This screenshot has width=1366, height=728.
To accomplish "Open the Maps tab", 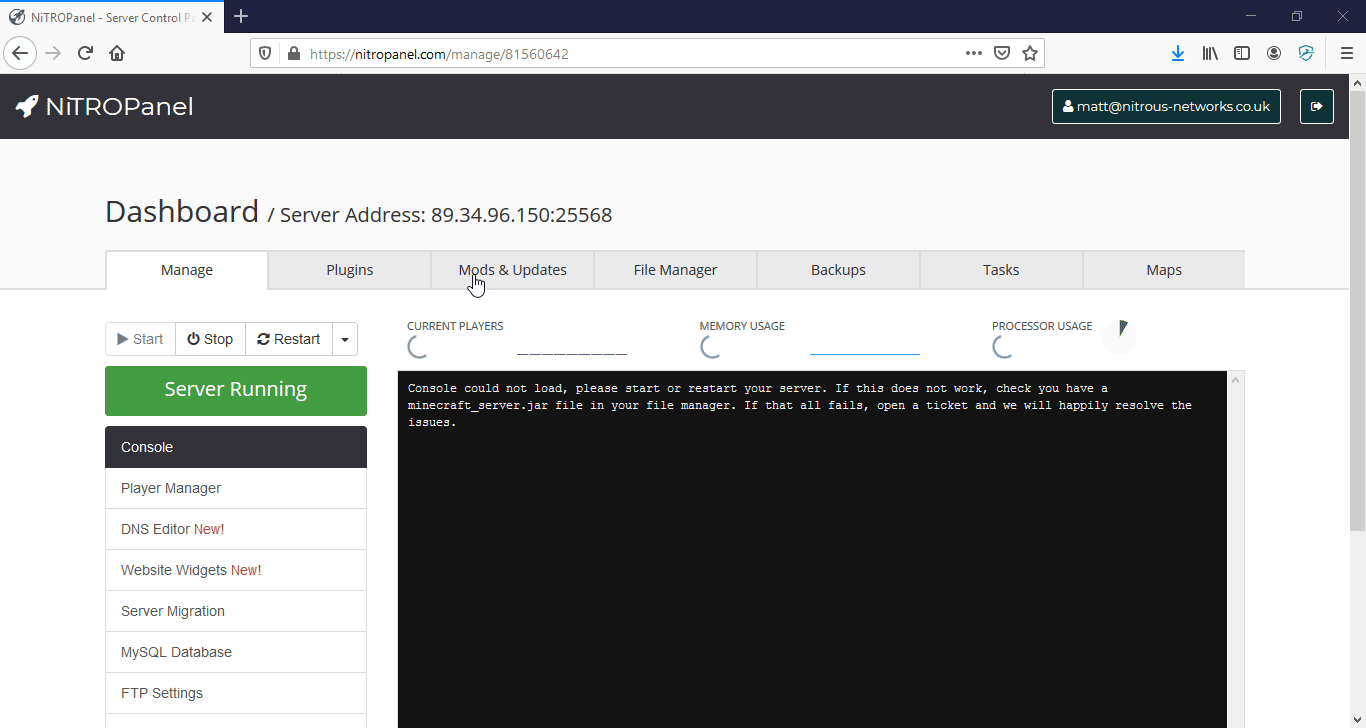I will pyautogui.click(x=1164, y=270).
